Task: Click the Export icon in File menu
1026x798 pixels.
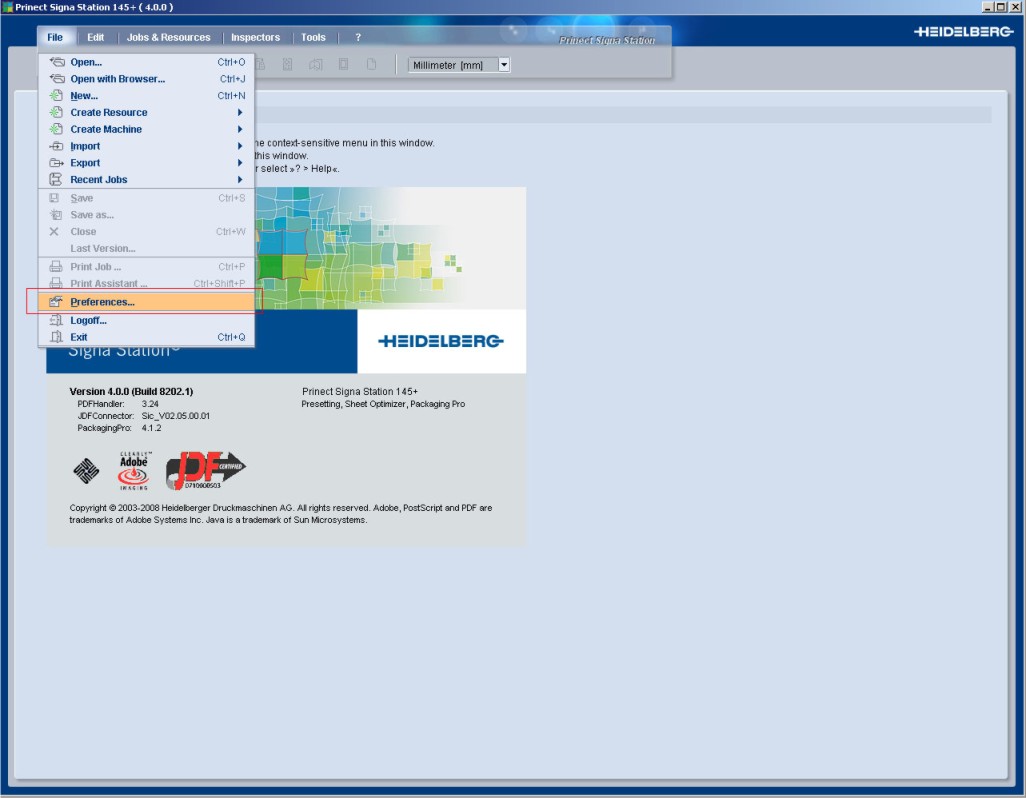Action: (57, 163)
